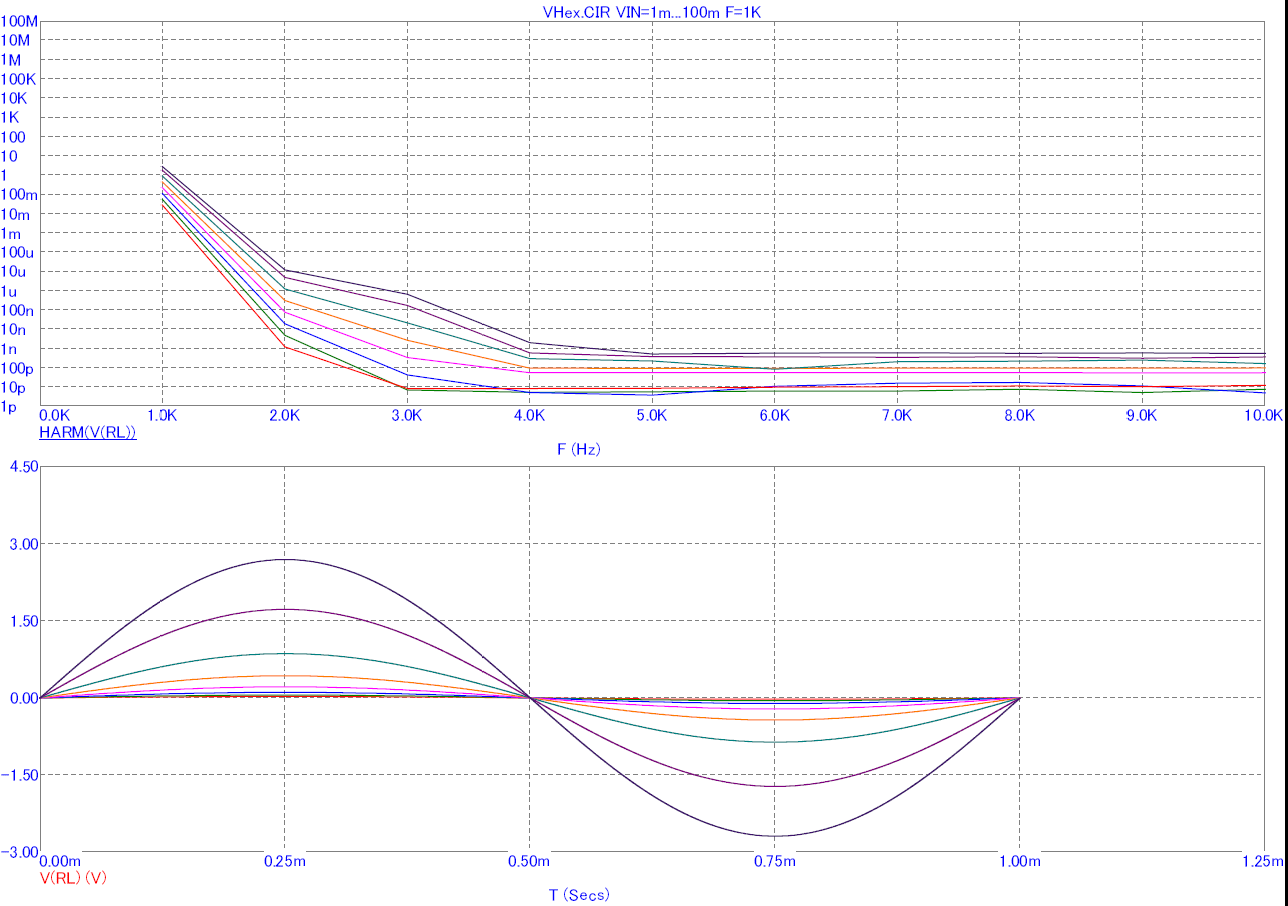The height and width of the screenshot is (906, 1288).
Task: Click the 6.0K frequency axis label
Action: point(775,414)
